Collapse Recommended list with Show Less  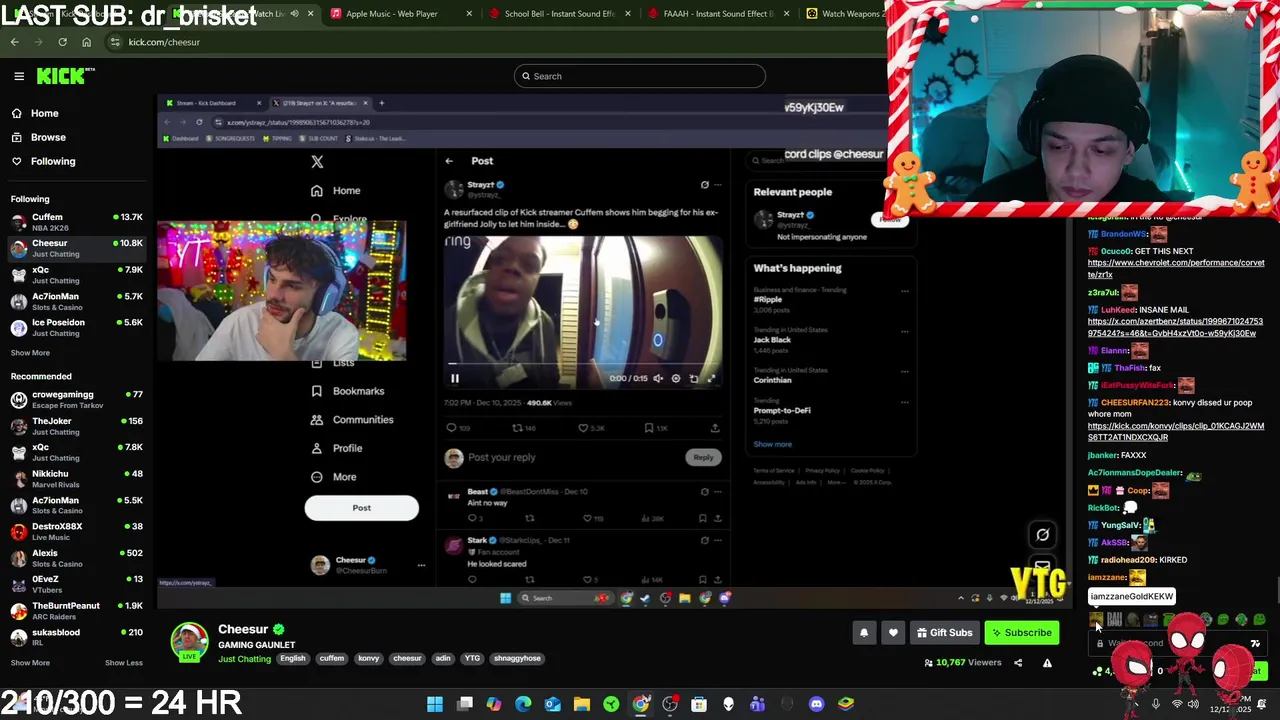(x=123, y=663)
